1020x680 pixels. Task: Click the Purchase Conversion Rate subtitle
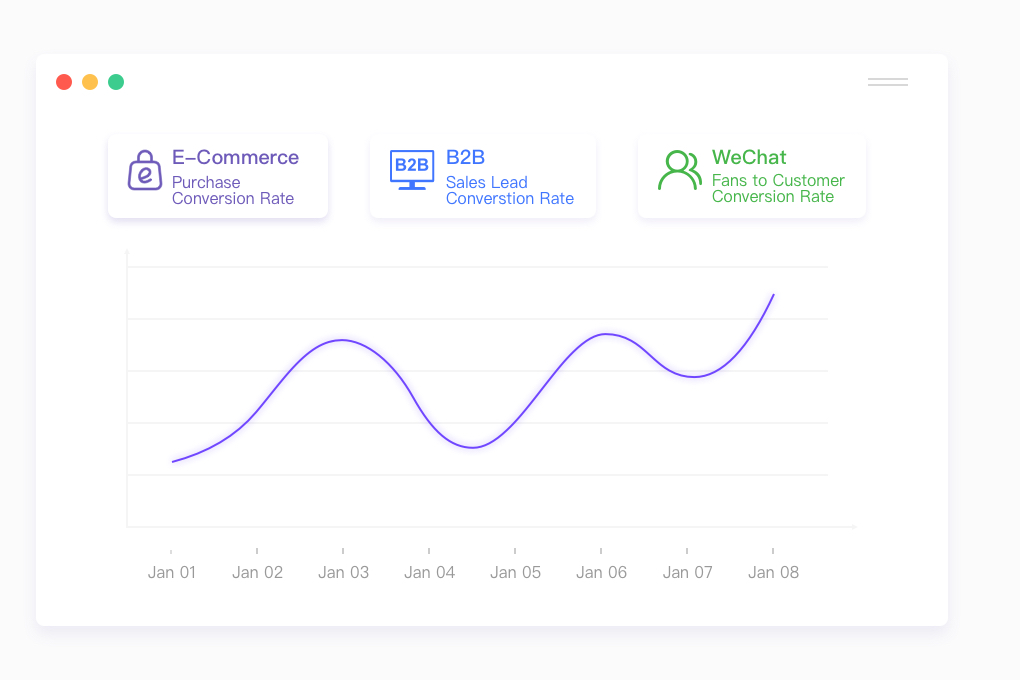(233, 190)
